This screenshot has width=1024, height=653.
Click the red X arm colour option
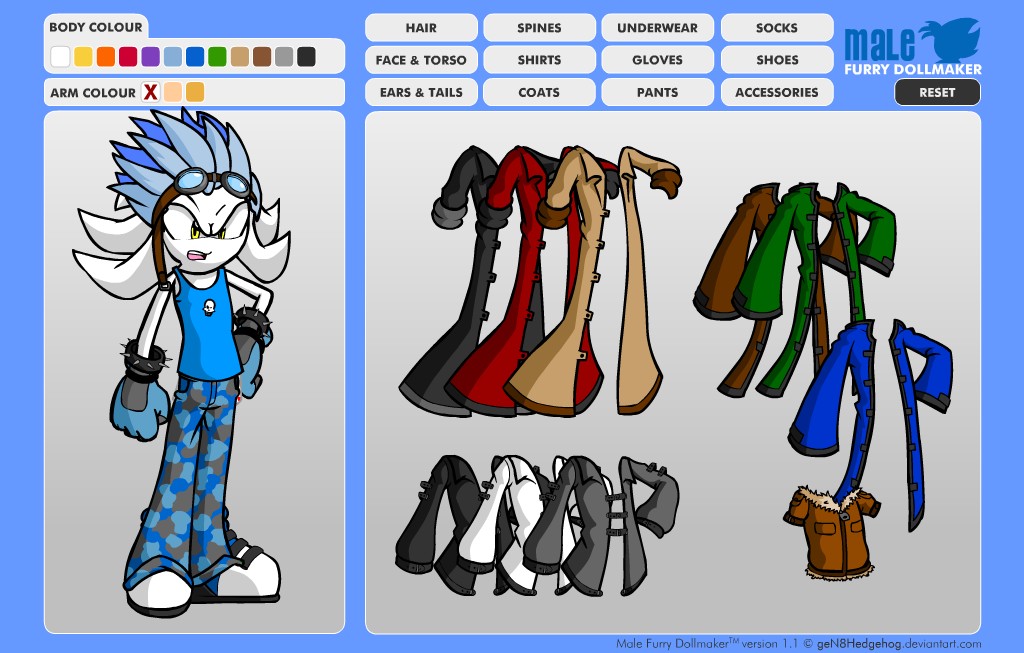click(x=151, y=92)
